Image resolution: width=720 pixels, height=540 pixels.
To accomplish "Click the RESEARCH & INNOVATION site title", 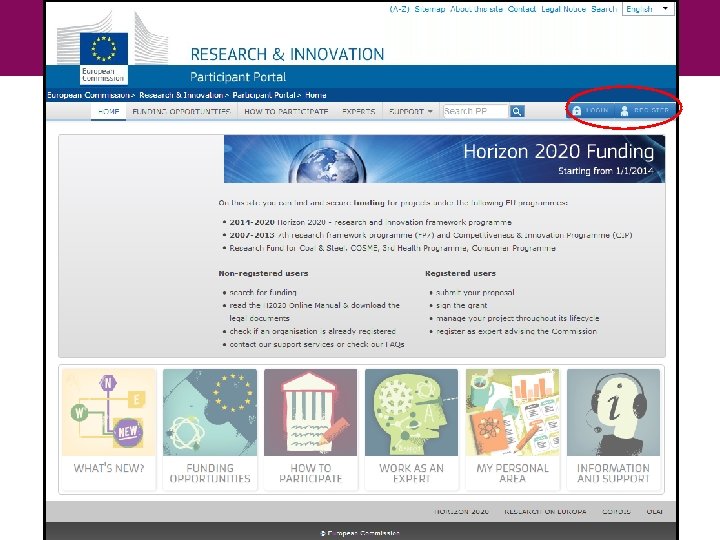I will (287, 54).
